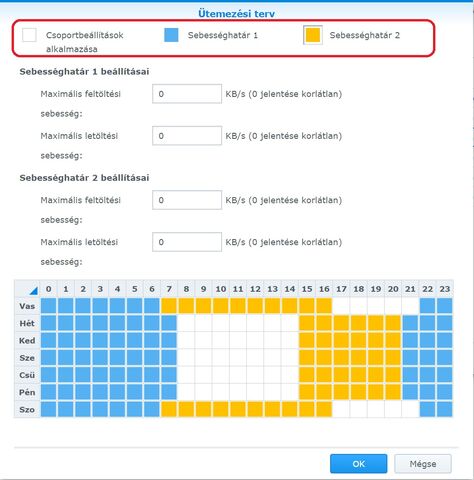Select the hour 7 column header
The width and height of the screenshot is (474, 480).
(x=169, y=289)
